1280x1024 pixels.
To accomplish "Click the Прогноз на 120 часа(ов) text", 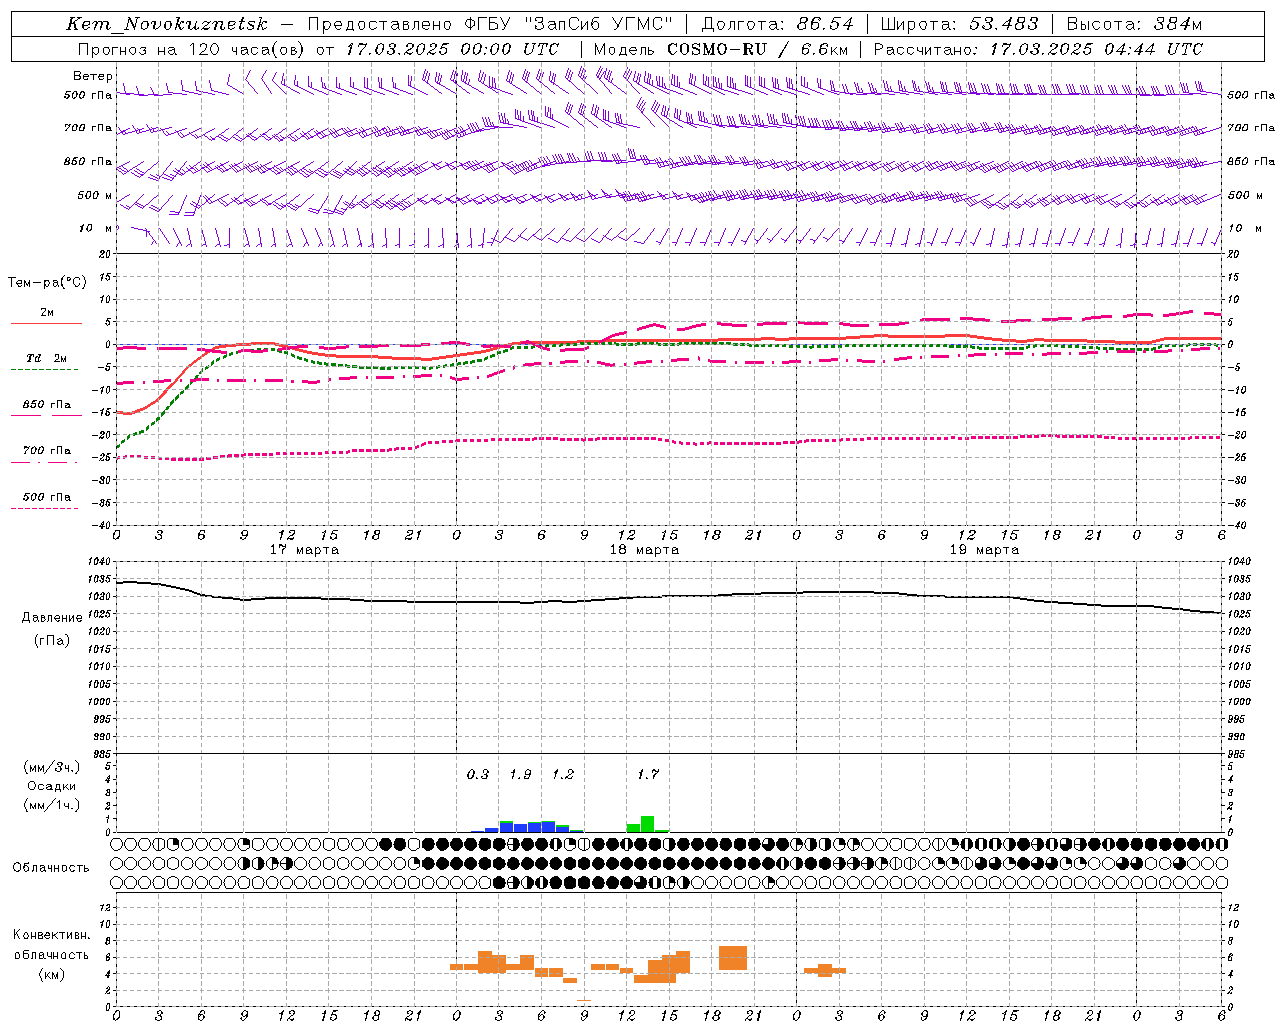I will pos(190,49).
